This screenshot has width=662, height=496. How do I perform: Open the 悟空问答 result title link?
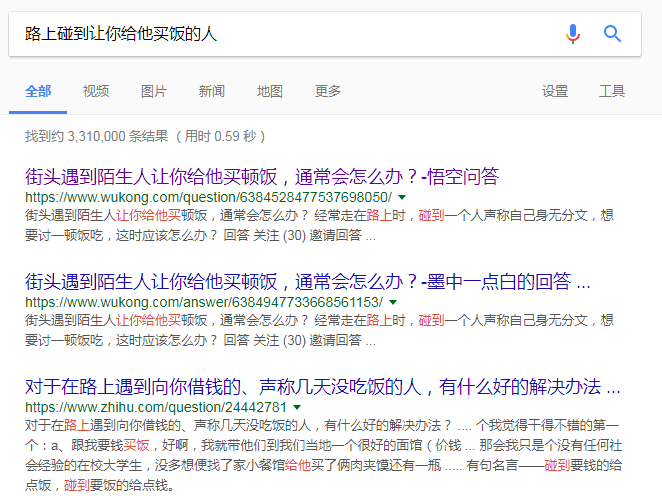(262, 176)
